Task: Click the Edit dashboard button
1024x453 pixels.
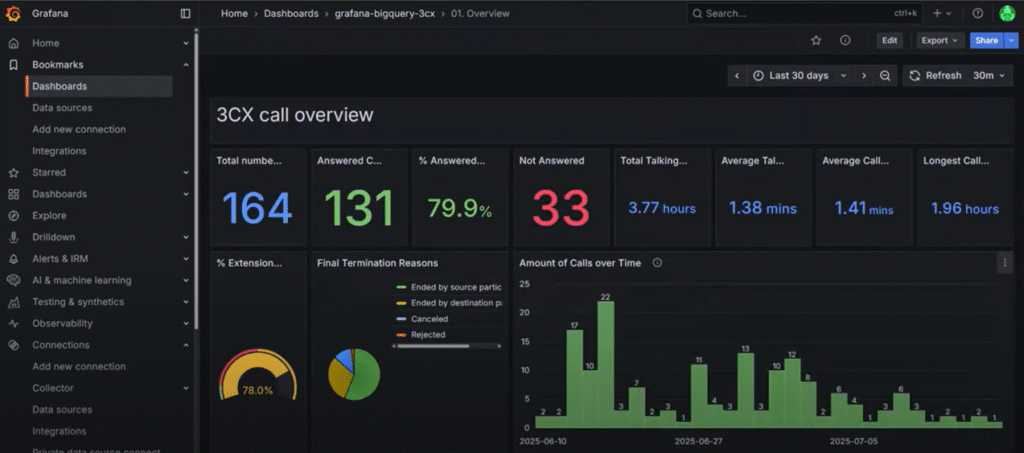Action: tap(889, 40)
